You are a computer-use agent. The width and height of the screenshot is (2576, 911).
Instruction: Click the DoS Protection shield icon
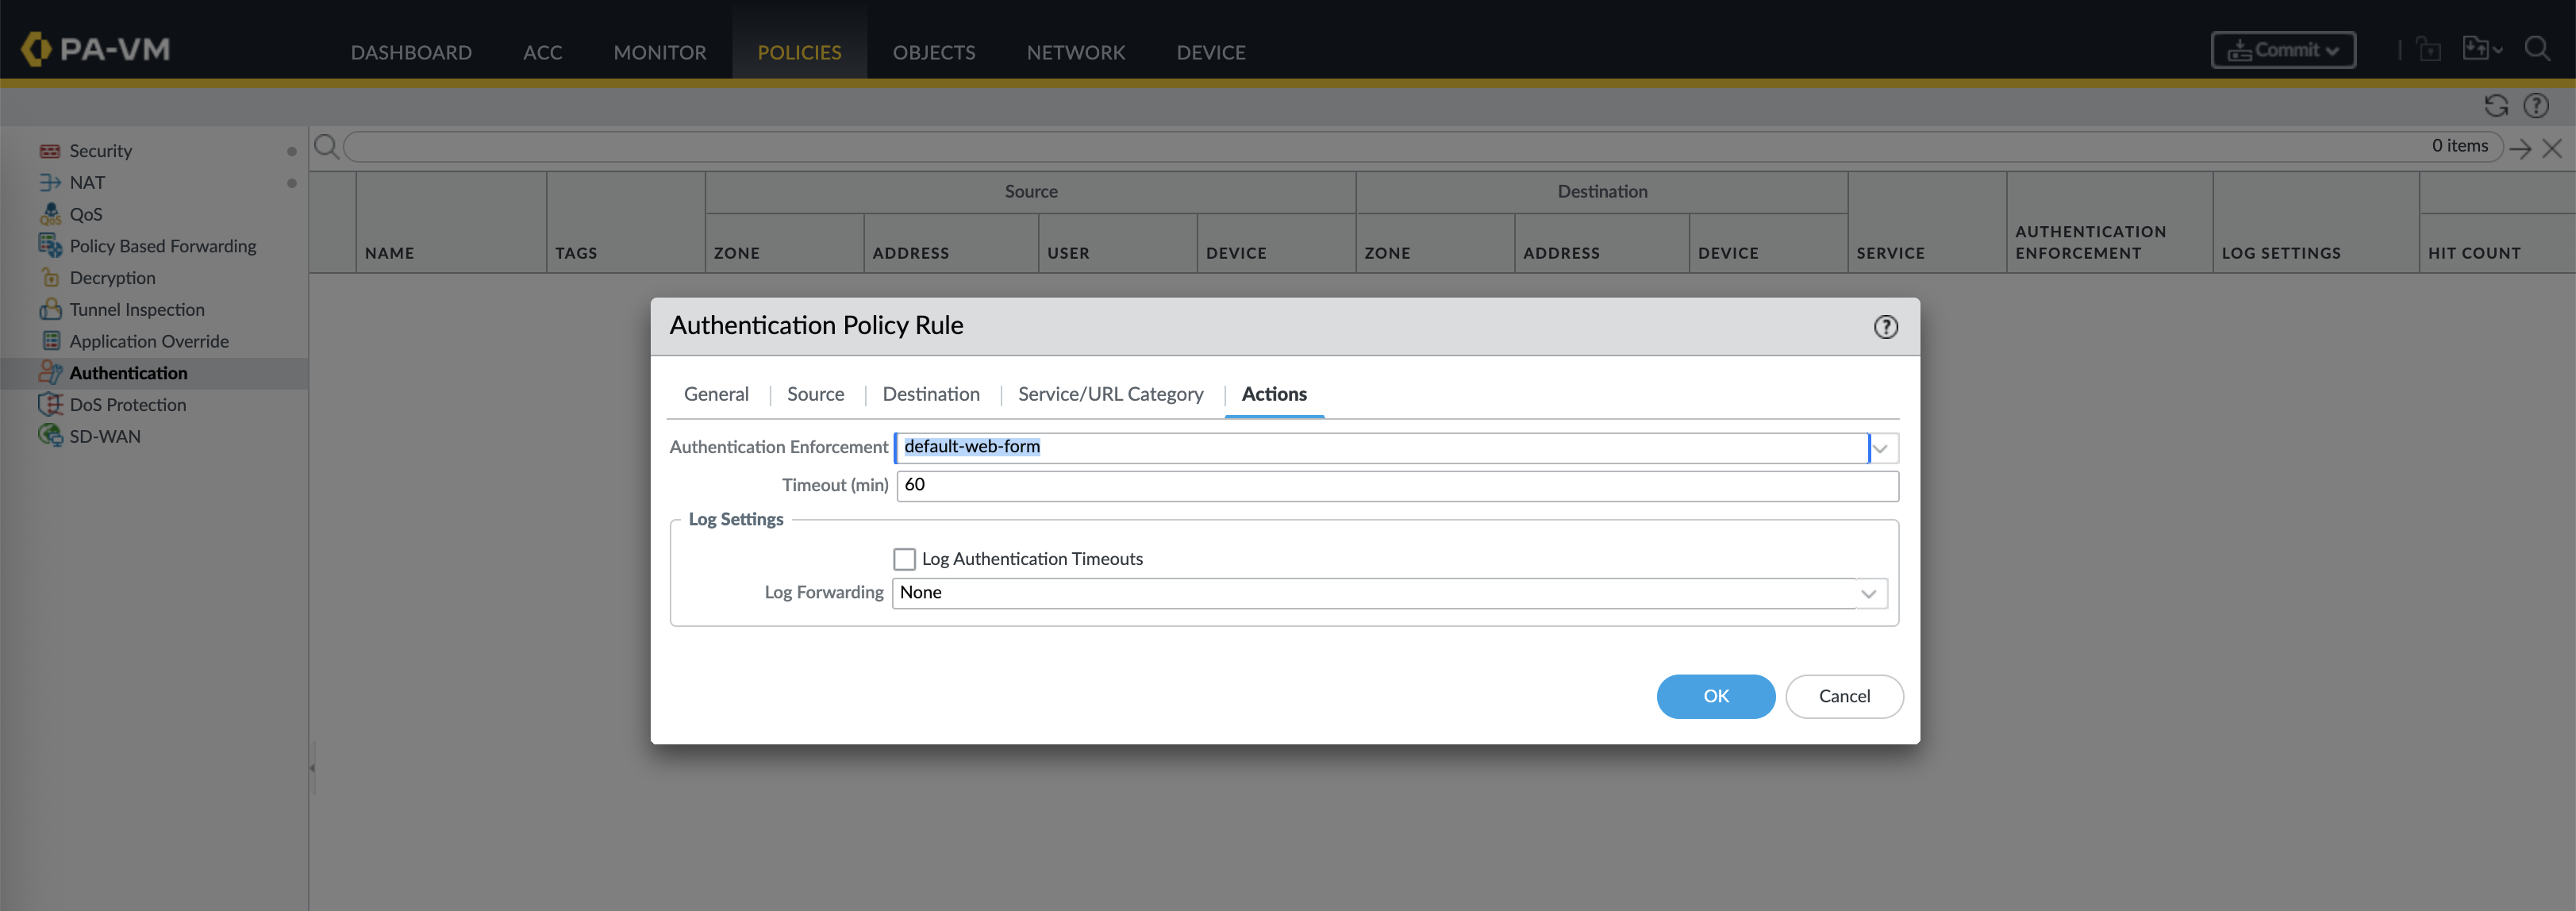(x=50, y=405)
